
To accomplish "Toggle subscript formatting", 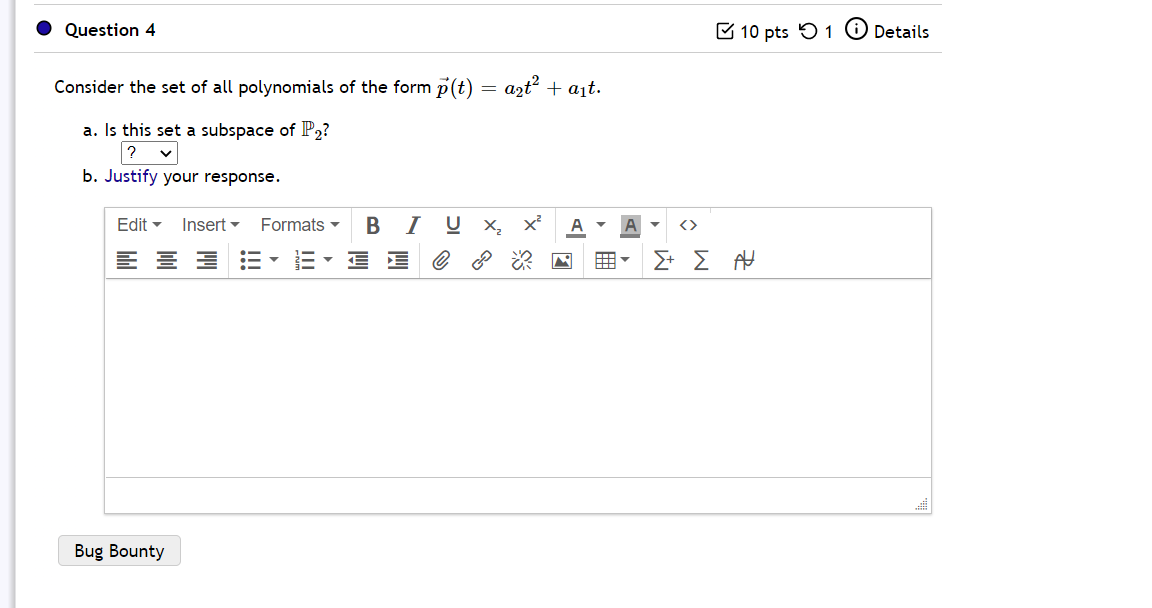I will coord(491,226).
